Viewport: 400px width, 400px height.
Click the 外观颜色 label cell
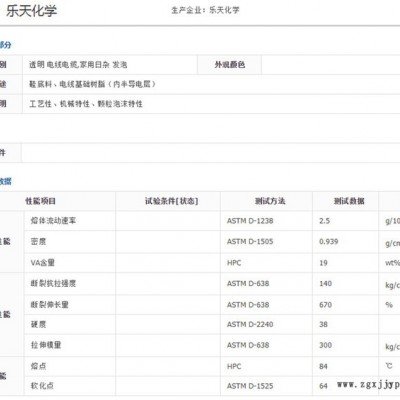[230, 65]
